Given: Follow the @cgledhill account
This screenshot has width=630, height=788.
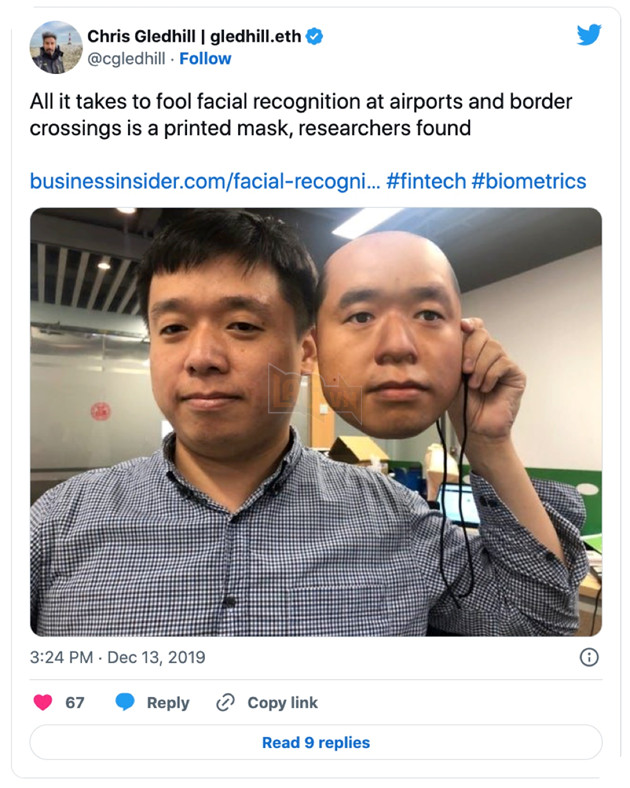Looking at the screenshot, I should pos(205,59).
